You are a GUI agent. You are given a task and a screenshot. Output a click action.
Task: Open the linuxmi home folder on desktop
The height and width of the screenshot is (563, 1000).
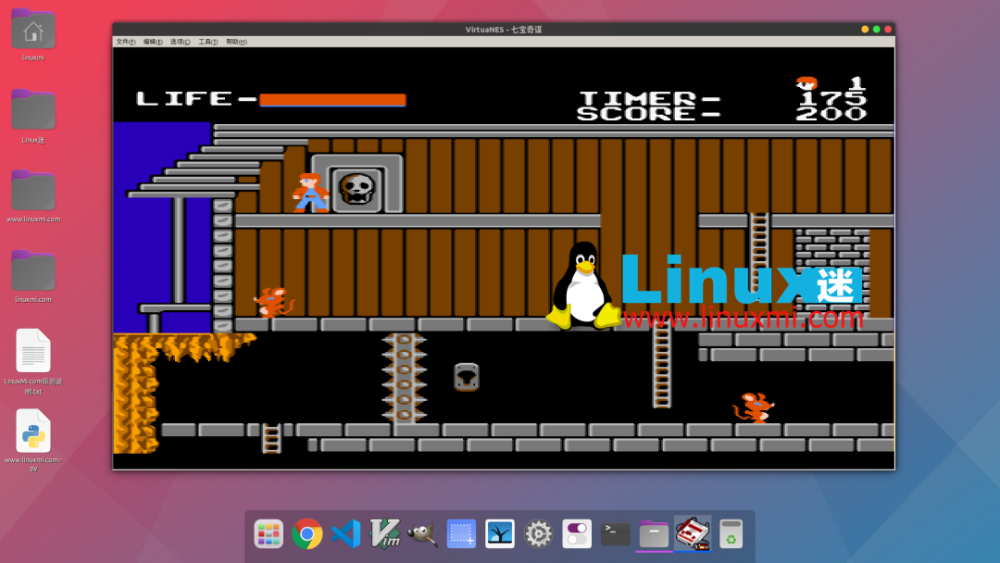[33, 30]
